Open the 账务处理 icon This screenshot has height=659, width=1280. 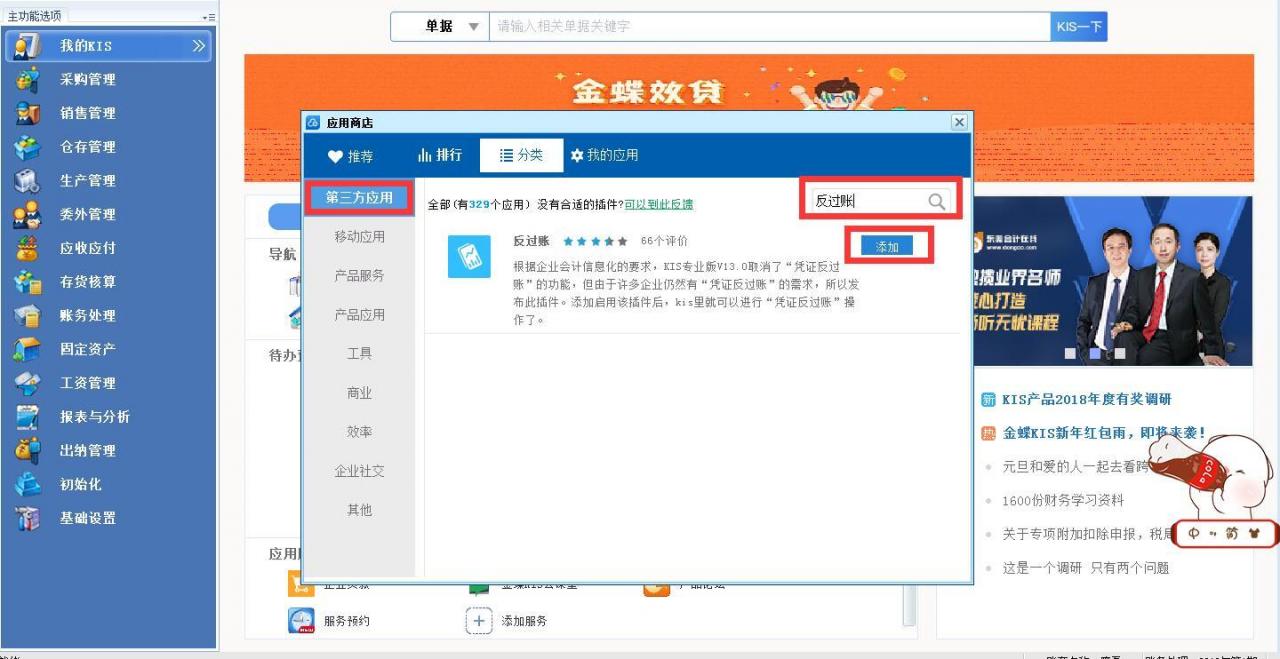point(25,315)
